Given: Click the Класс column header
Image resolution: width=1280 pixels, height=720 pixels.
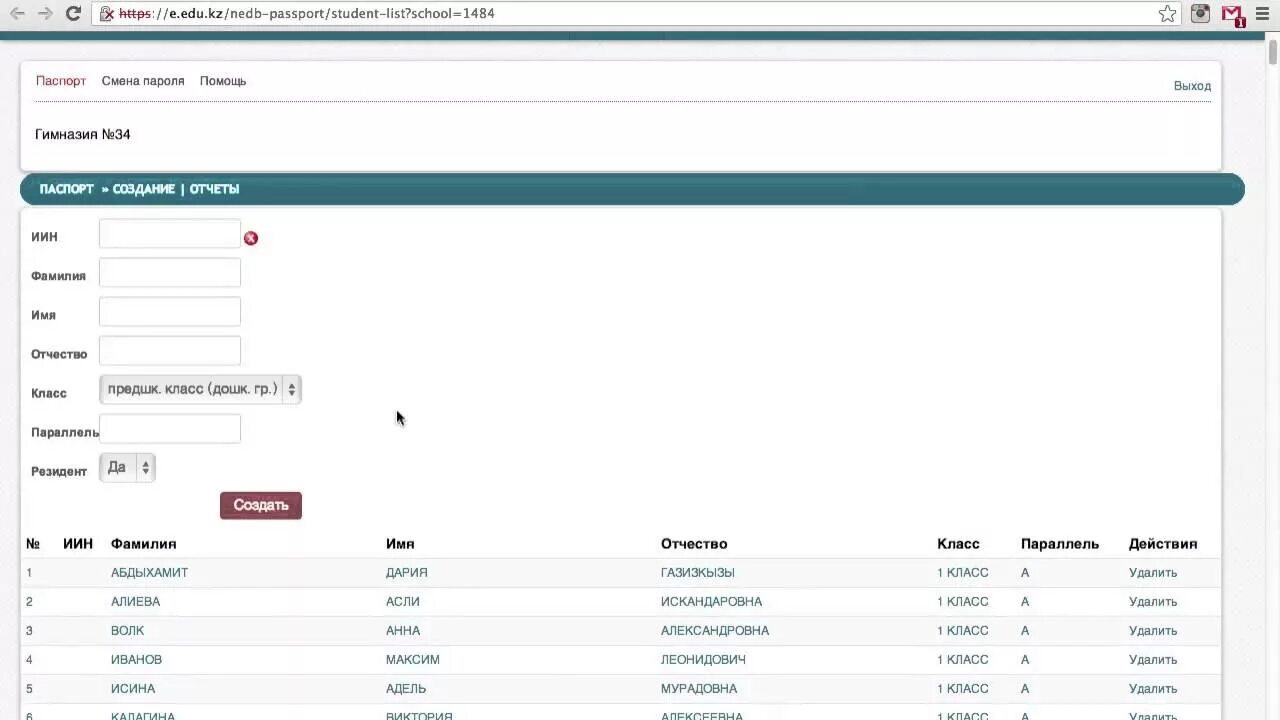Looking at the screenshot, I should click(x=958, y=544).
